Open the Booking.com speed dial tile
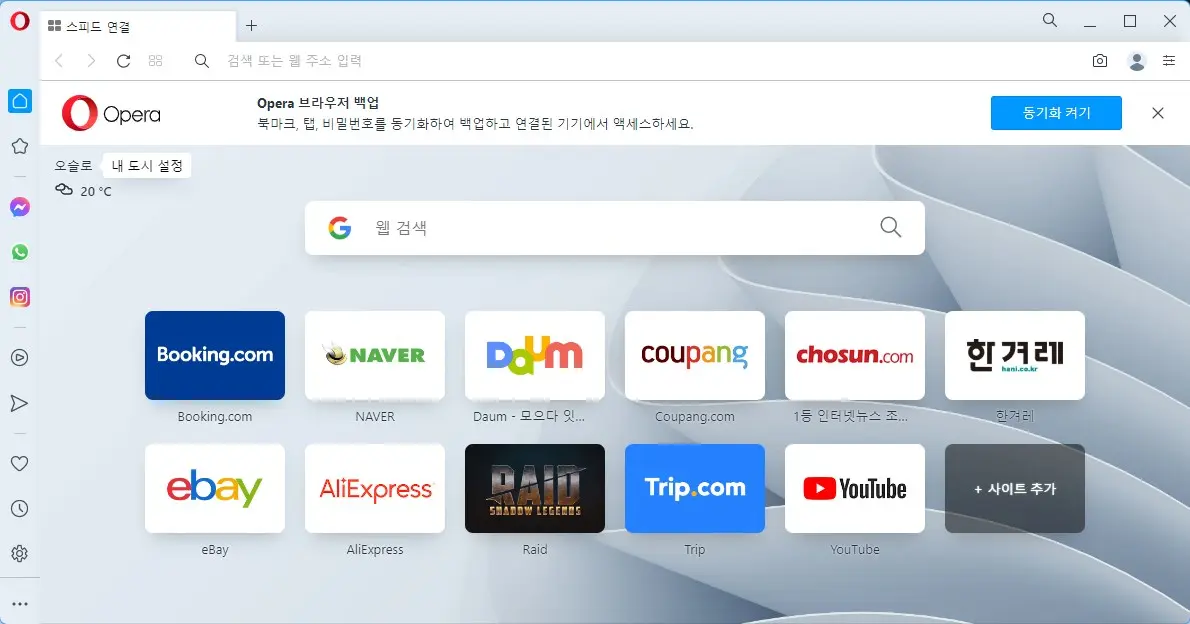This screenshot has height=624, width=1190. click(x=215, y=355)
